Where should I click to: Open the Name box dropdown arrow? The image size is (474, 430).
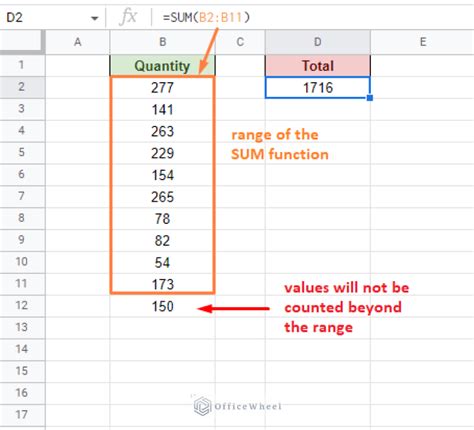pos(95,18)
